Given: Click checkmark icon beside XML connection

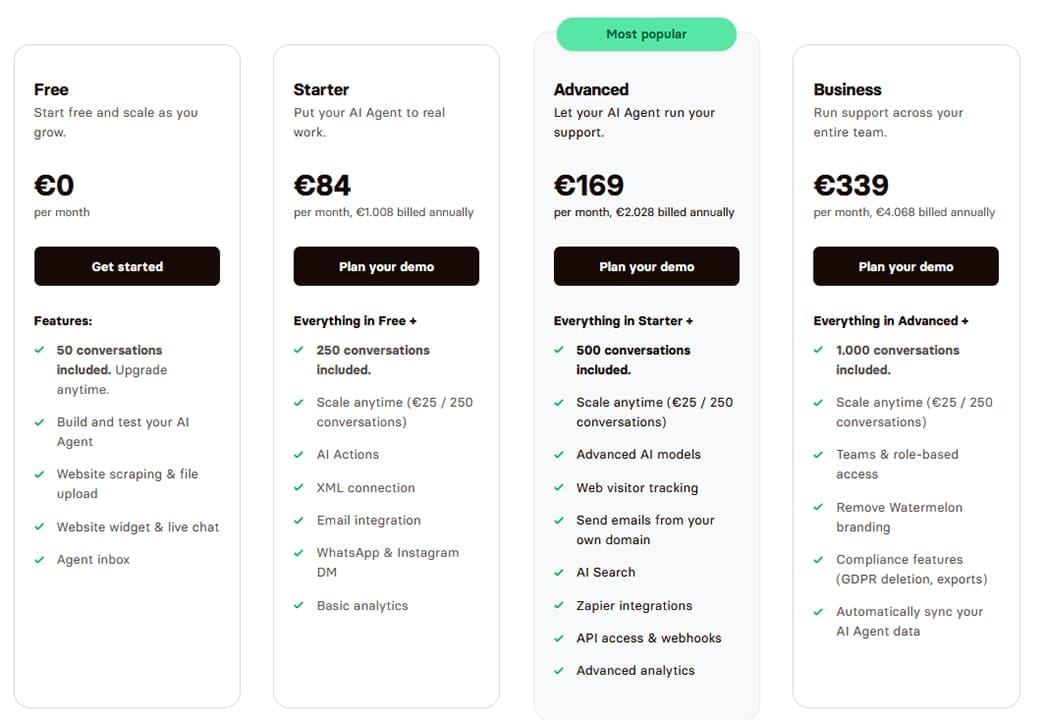Looking at the screenshot, I should (299, 487).
